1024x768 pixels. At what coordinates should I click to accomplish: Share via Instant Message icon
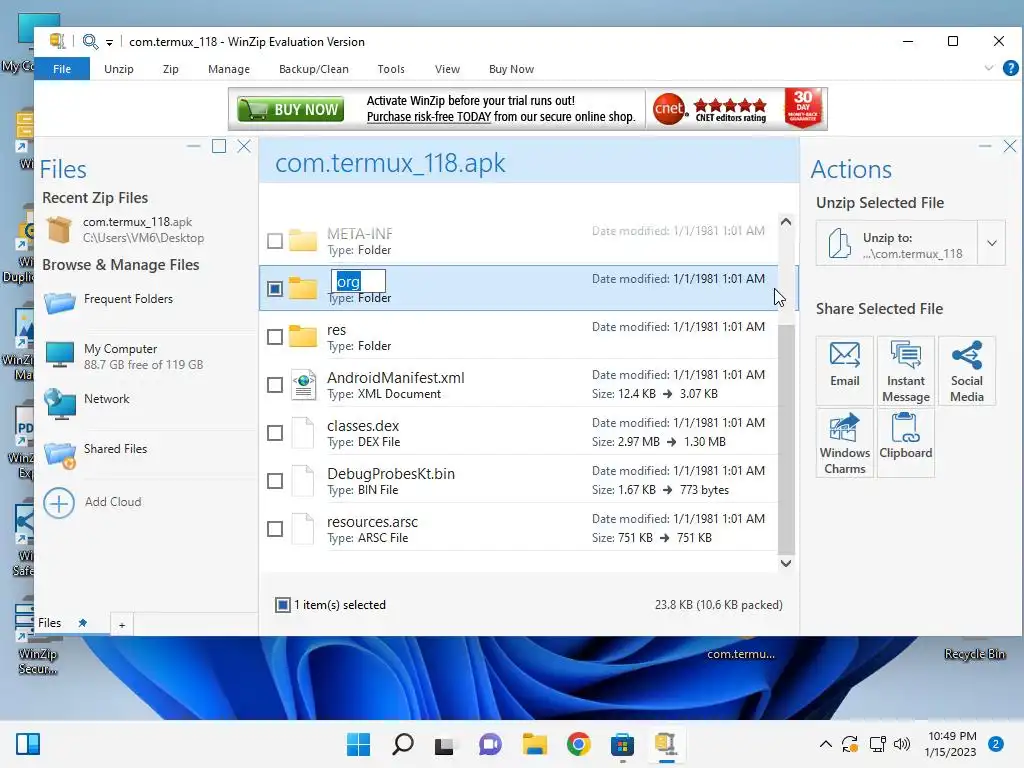(905, 371)
